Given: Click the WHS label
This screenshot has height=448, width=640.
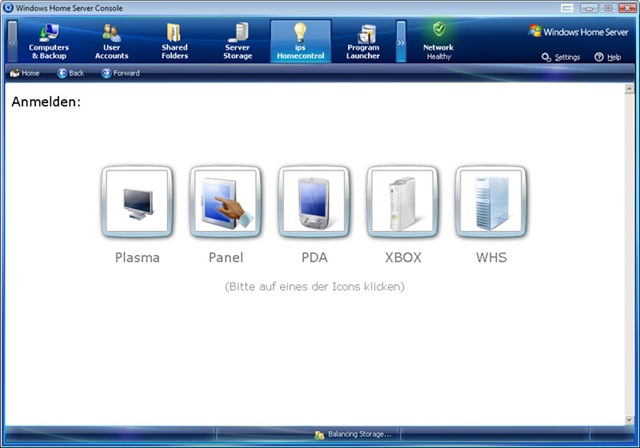Looking at the screenshot, I should coord(491,257).
